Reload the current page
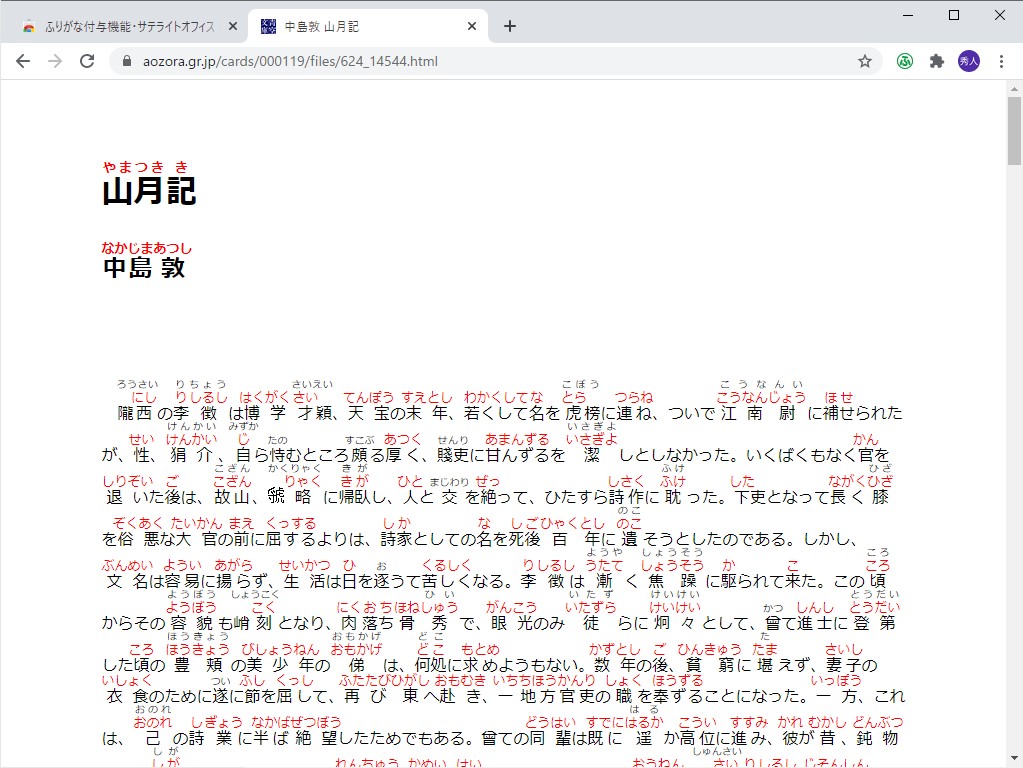Screen dimensions: 1023x768 point(87,60)
